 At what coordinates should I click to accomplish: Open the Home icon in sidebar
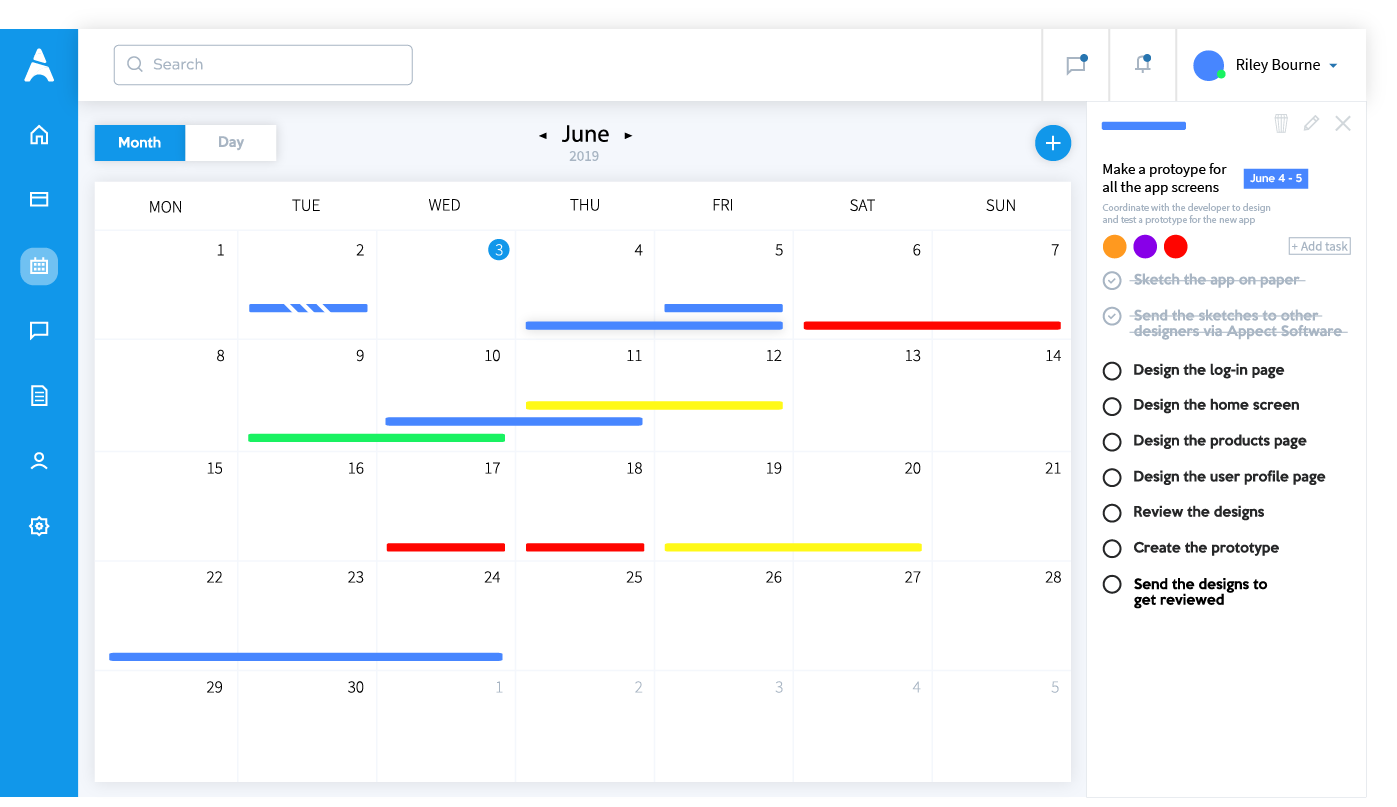pos(39,135)
